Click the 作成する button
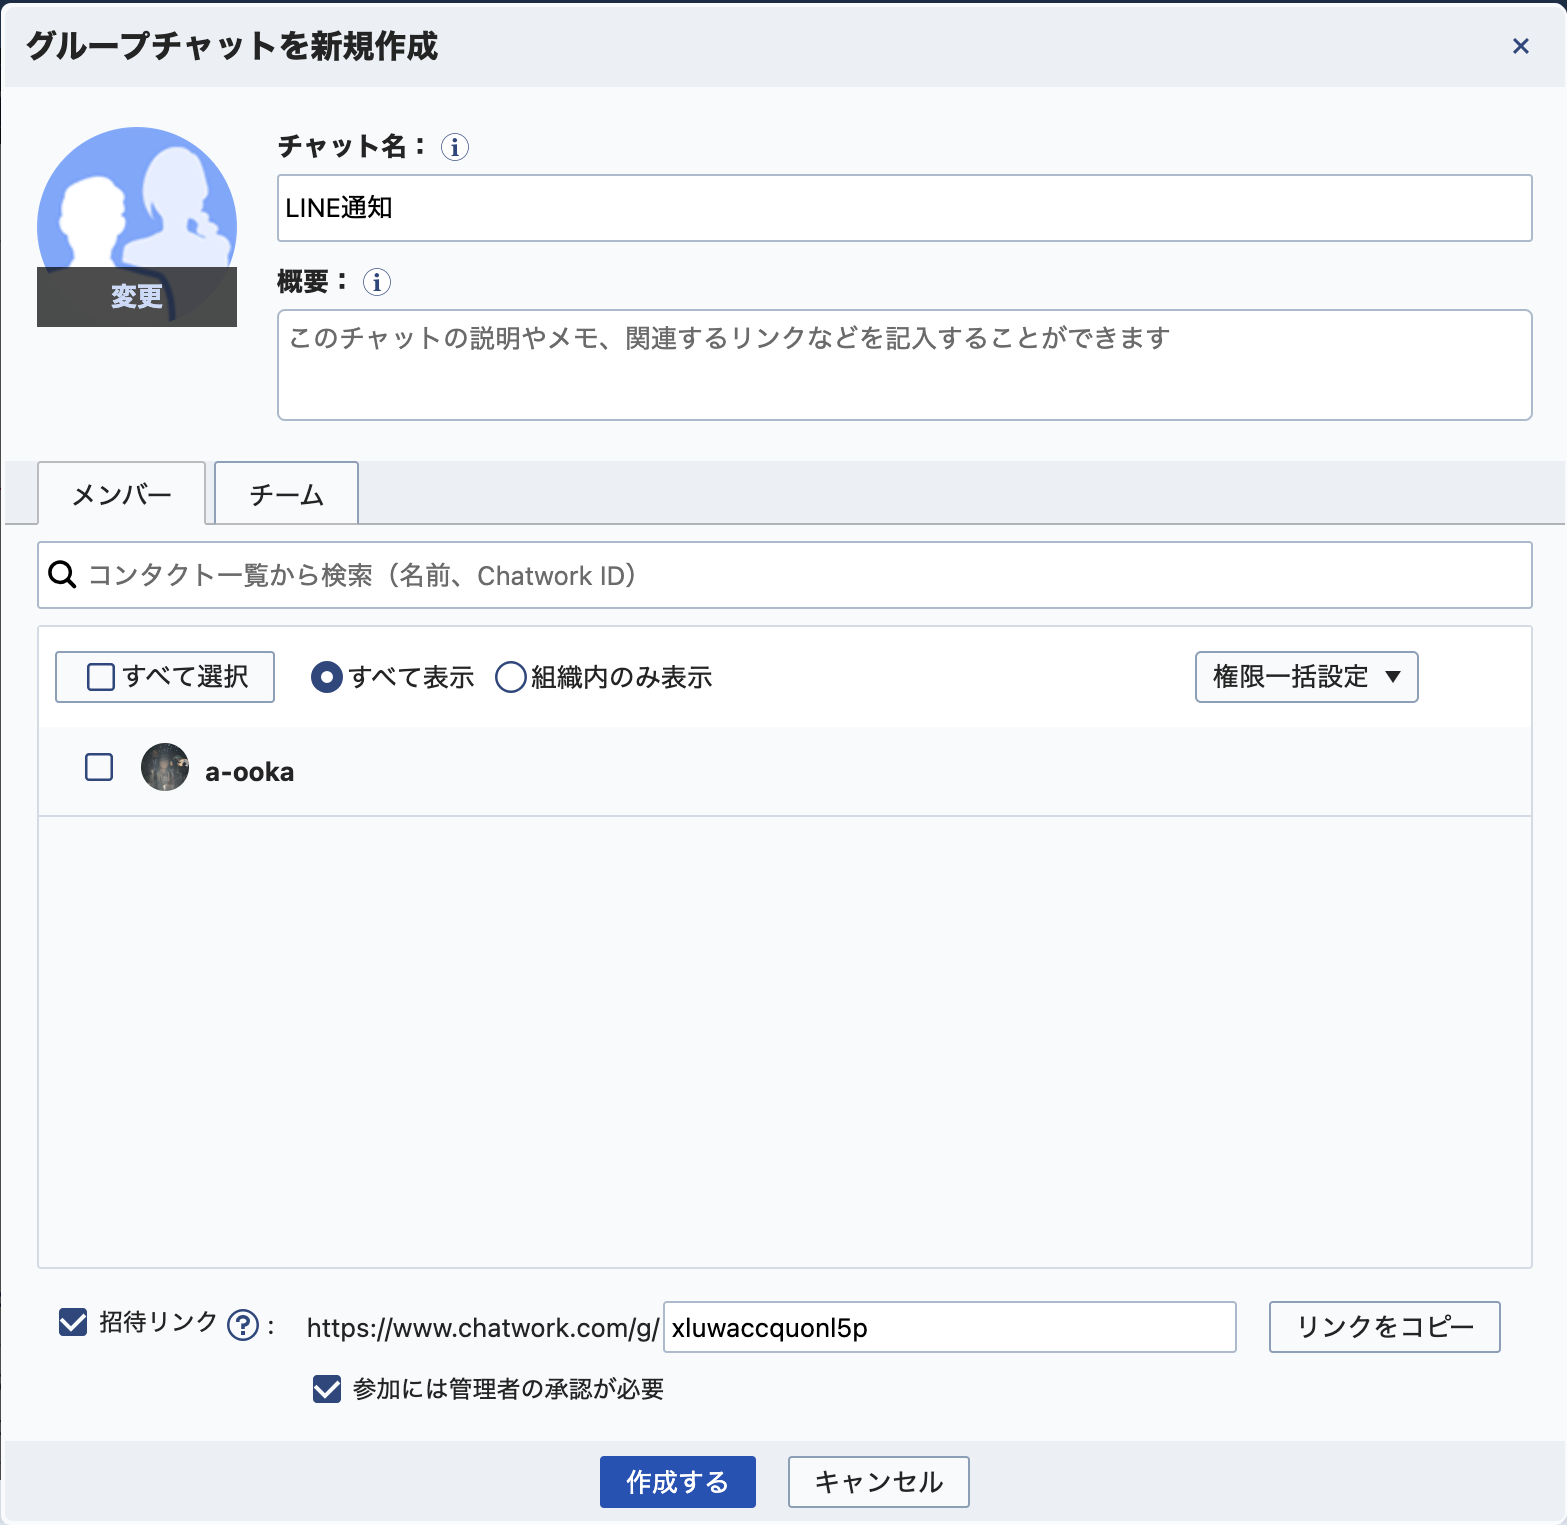Viewport: 1567px width, 1525px height. (678, 1482)
